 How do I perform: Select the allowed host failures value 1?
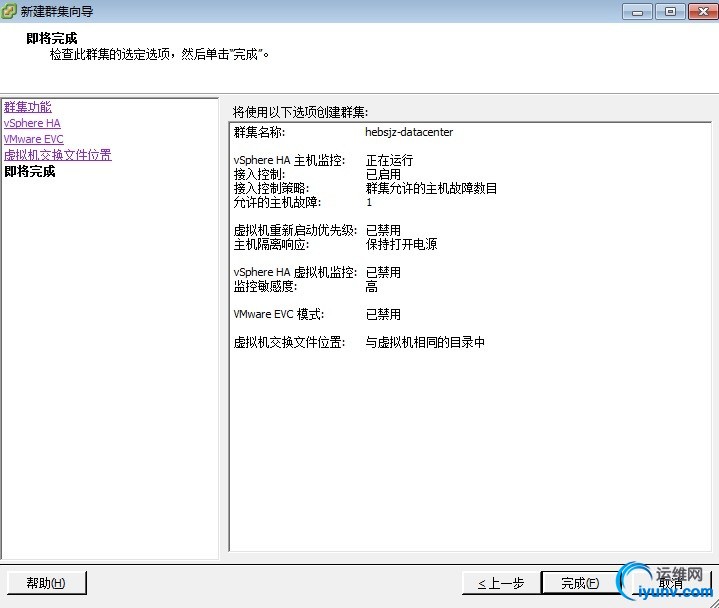point(369,202)
